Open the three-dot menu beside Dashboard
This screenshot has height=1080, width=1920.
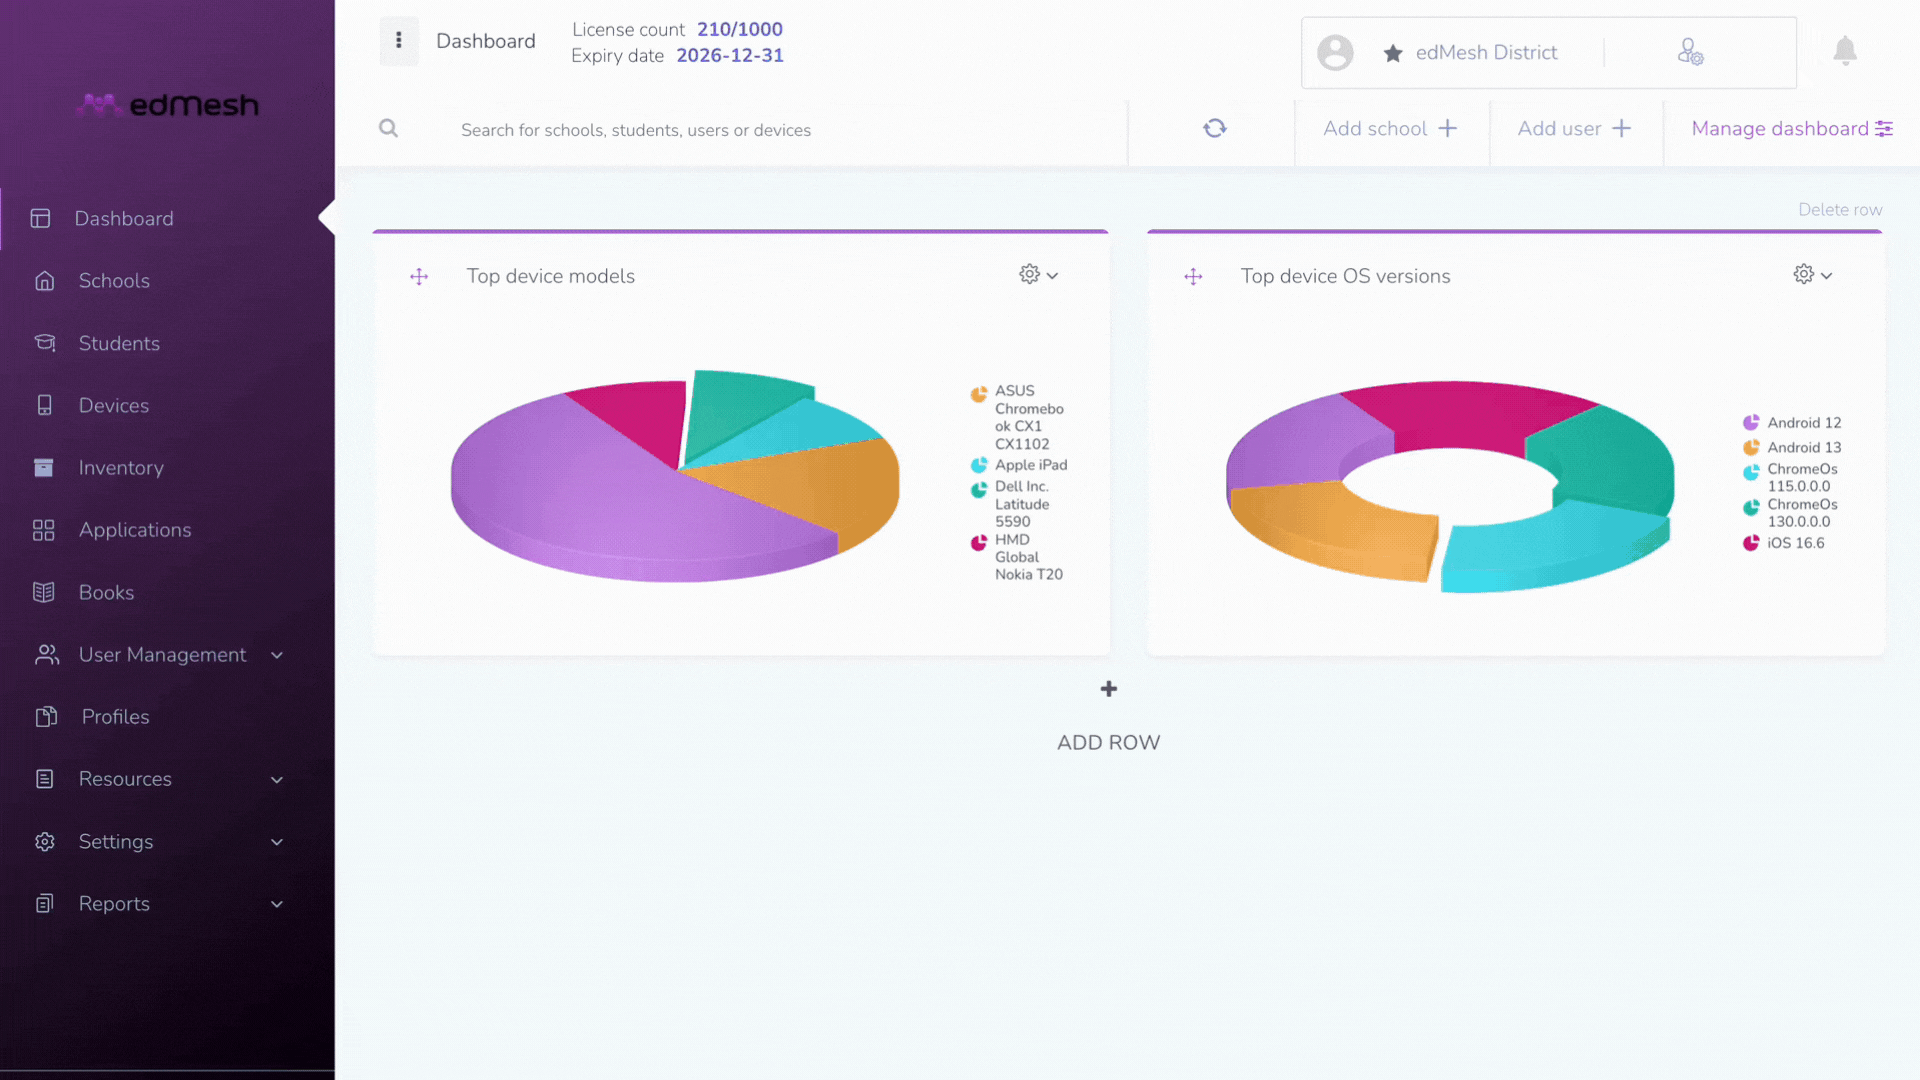399,40
